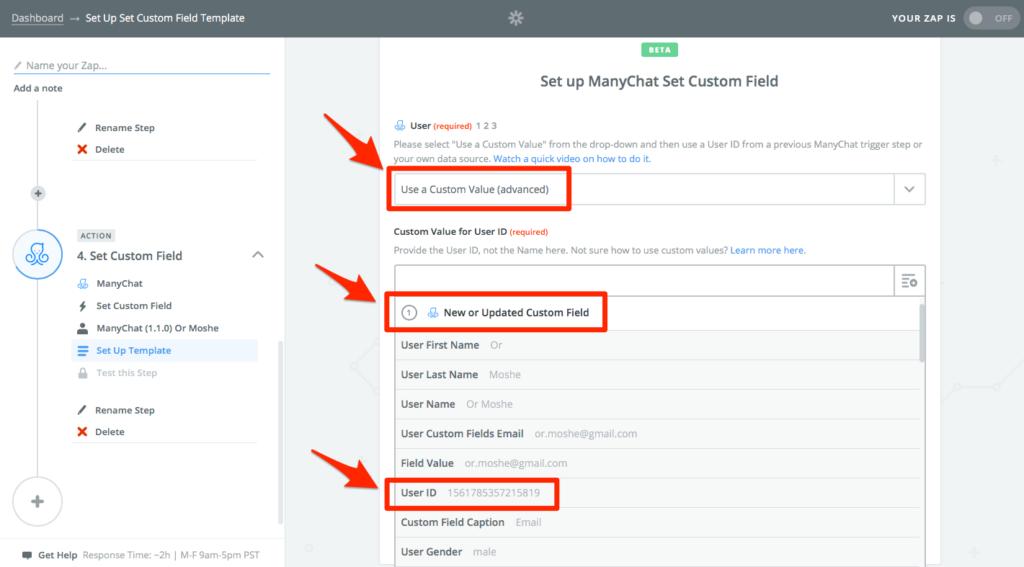Select the ManyChat app row
This screenshot has width=1024, height=567.
point(165,284)
